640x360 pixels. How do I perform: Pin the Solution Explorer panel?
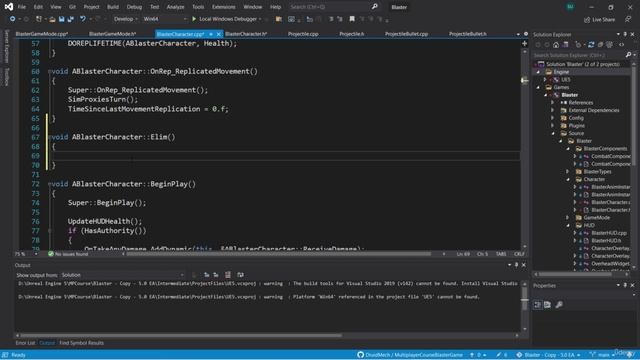click(625, 34)
